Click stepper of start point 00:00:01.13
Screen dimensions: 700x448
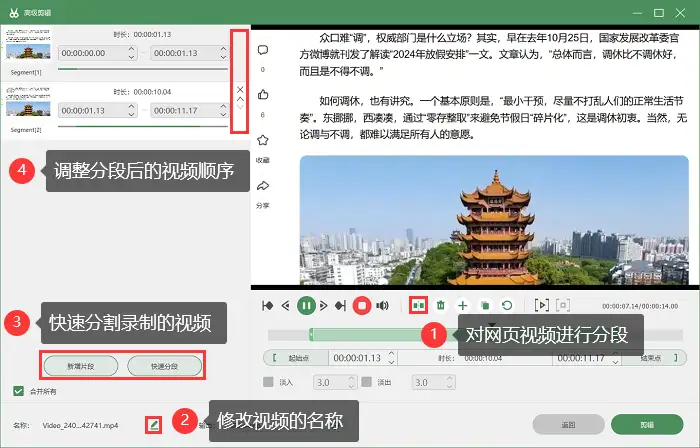[x=392, y=357]
